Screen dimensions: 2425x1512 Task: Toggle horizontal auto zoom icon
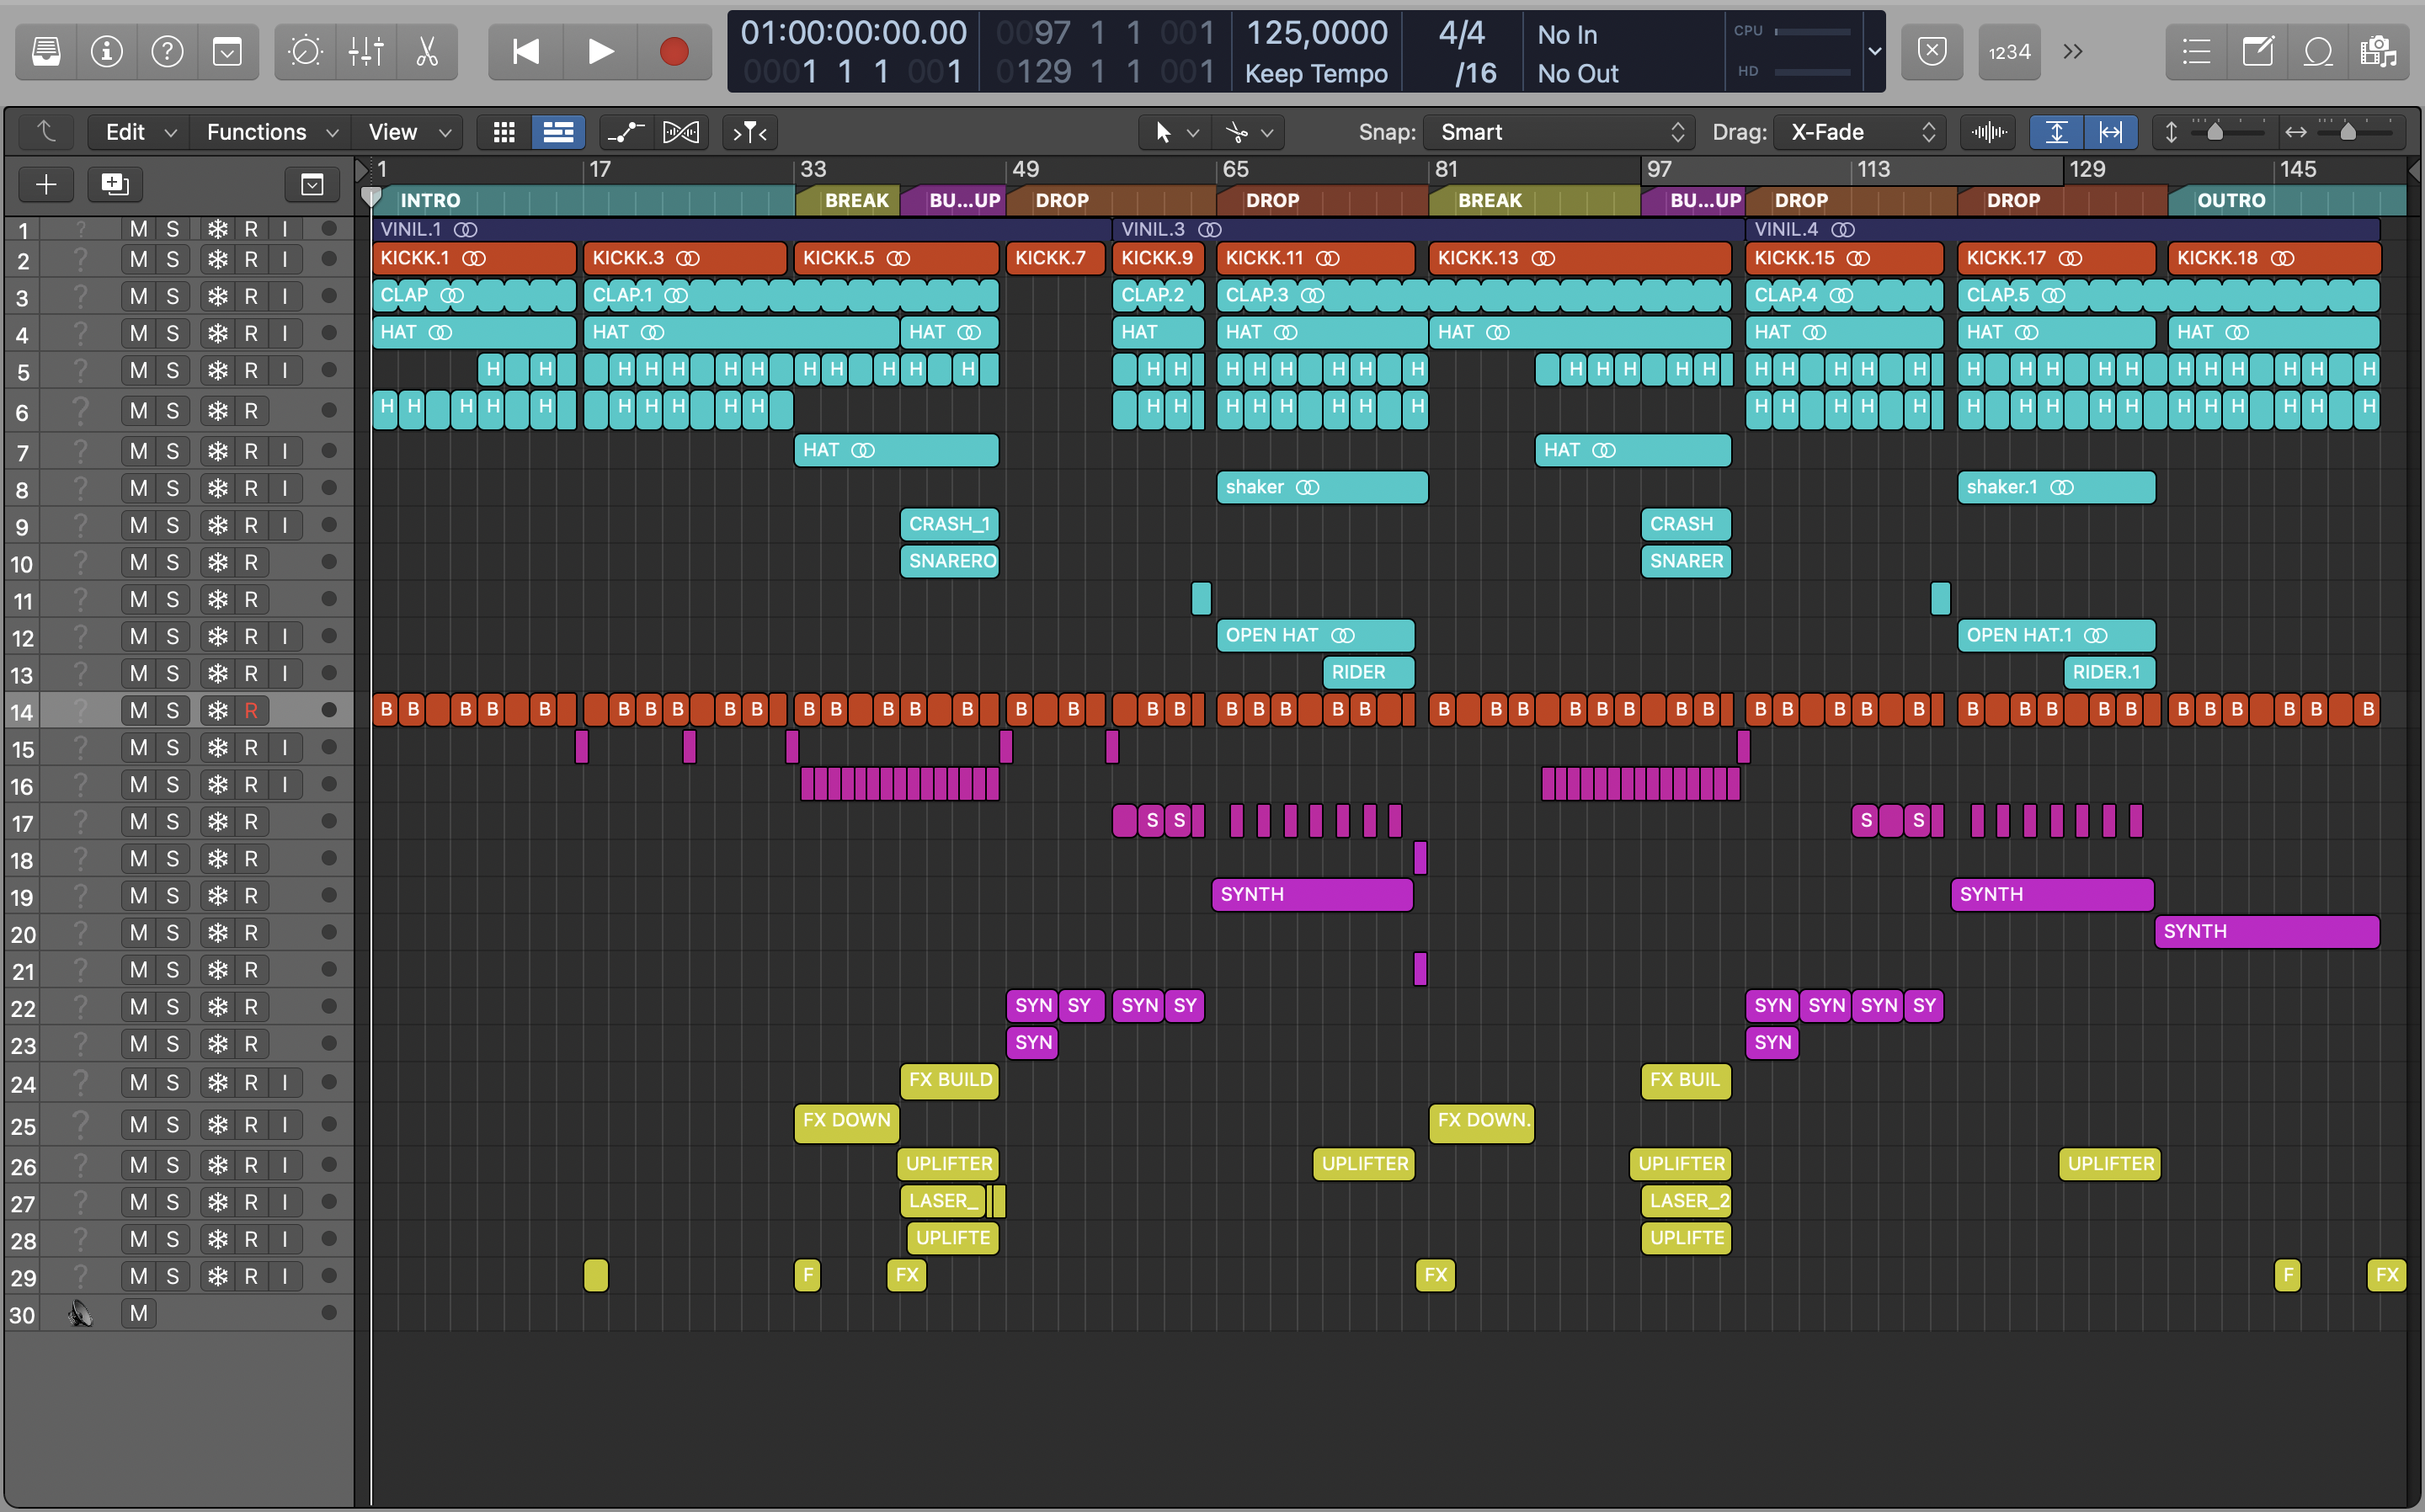click(x=2110, y=132)
